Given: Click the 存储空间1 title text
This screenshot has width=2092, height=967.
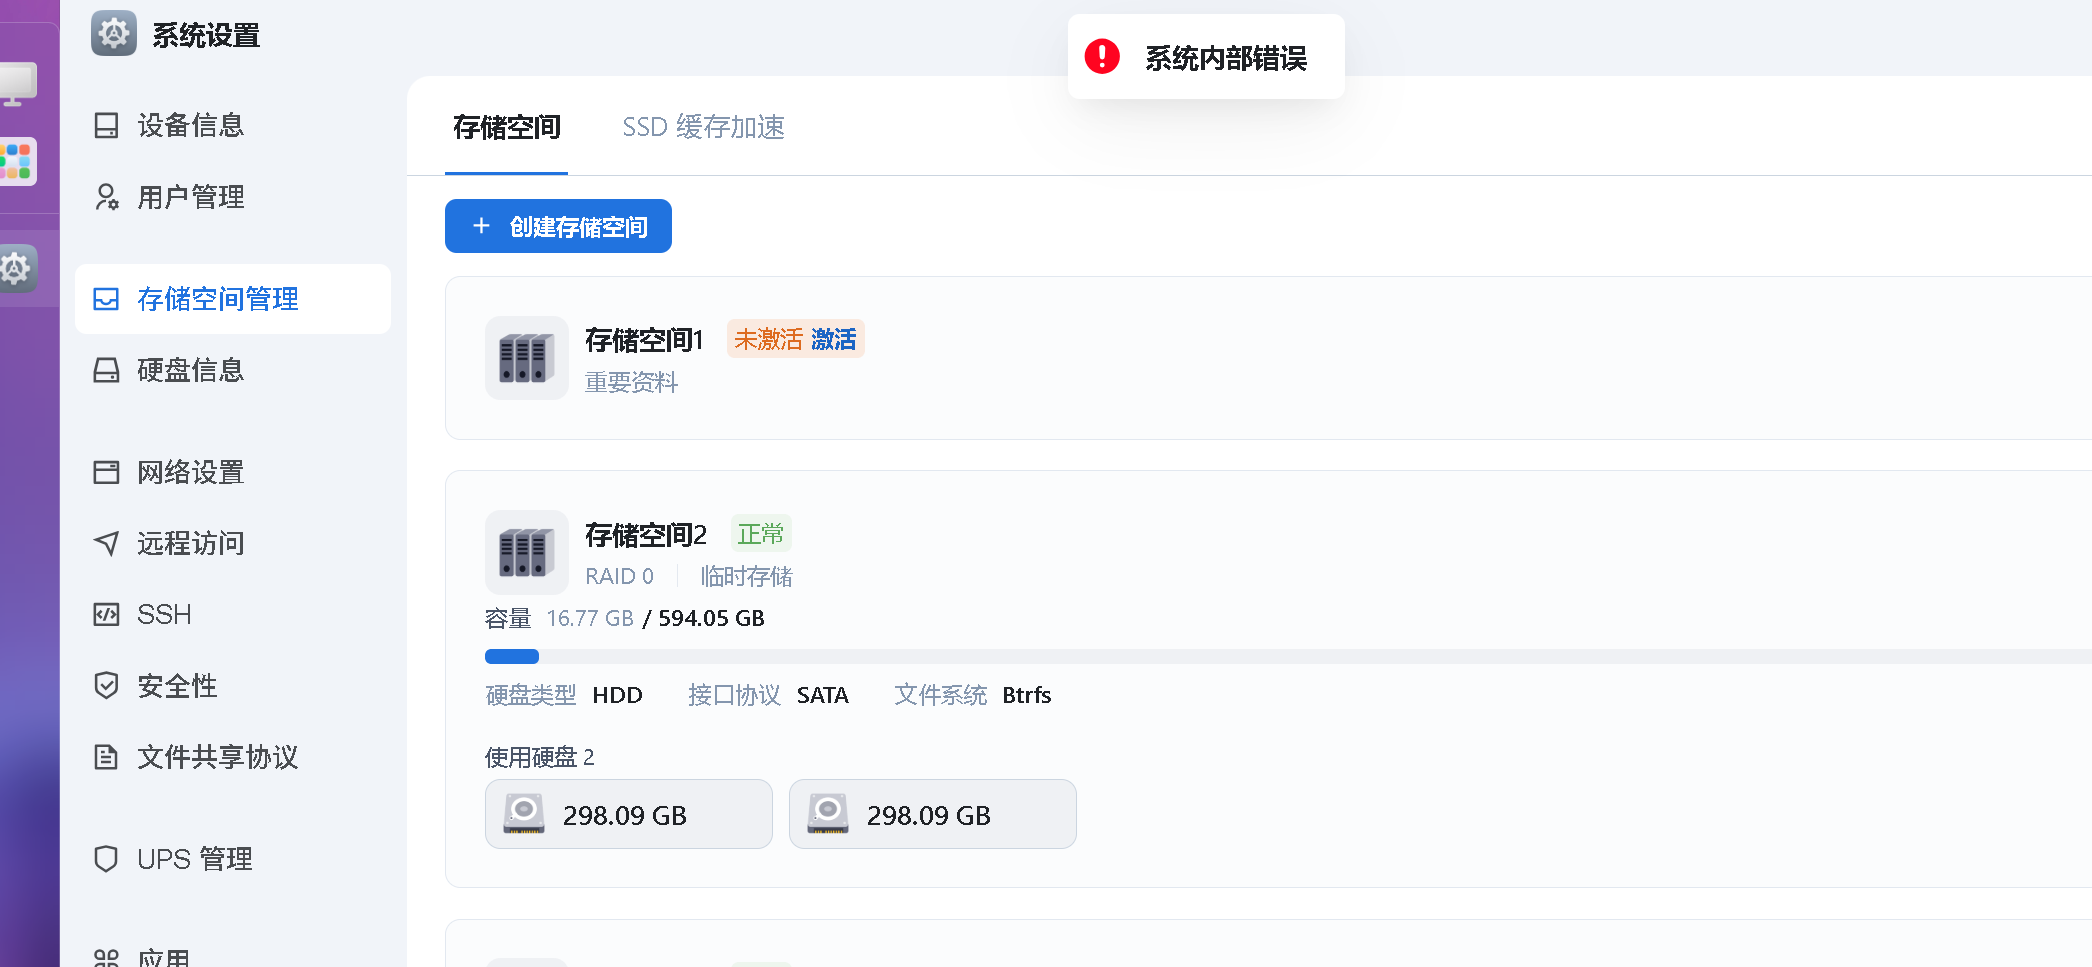Looking at the screenshot, I should pos(645,340).
